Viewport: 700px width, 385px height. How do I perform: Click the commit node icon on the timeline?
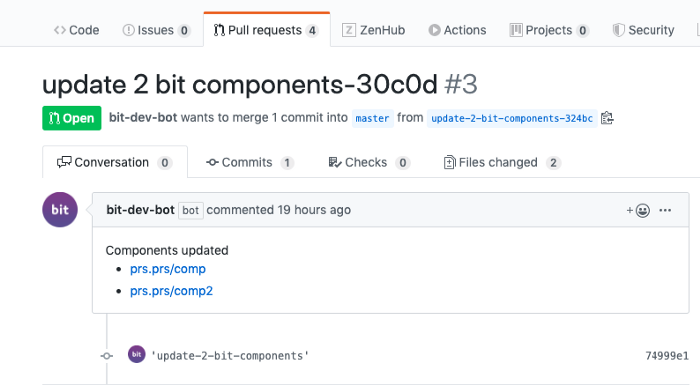106,356
